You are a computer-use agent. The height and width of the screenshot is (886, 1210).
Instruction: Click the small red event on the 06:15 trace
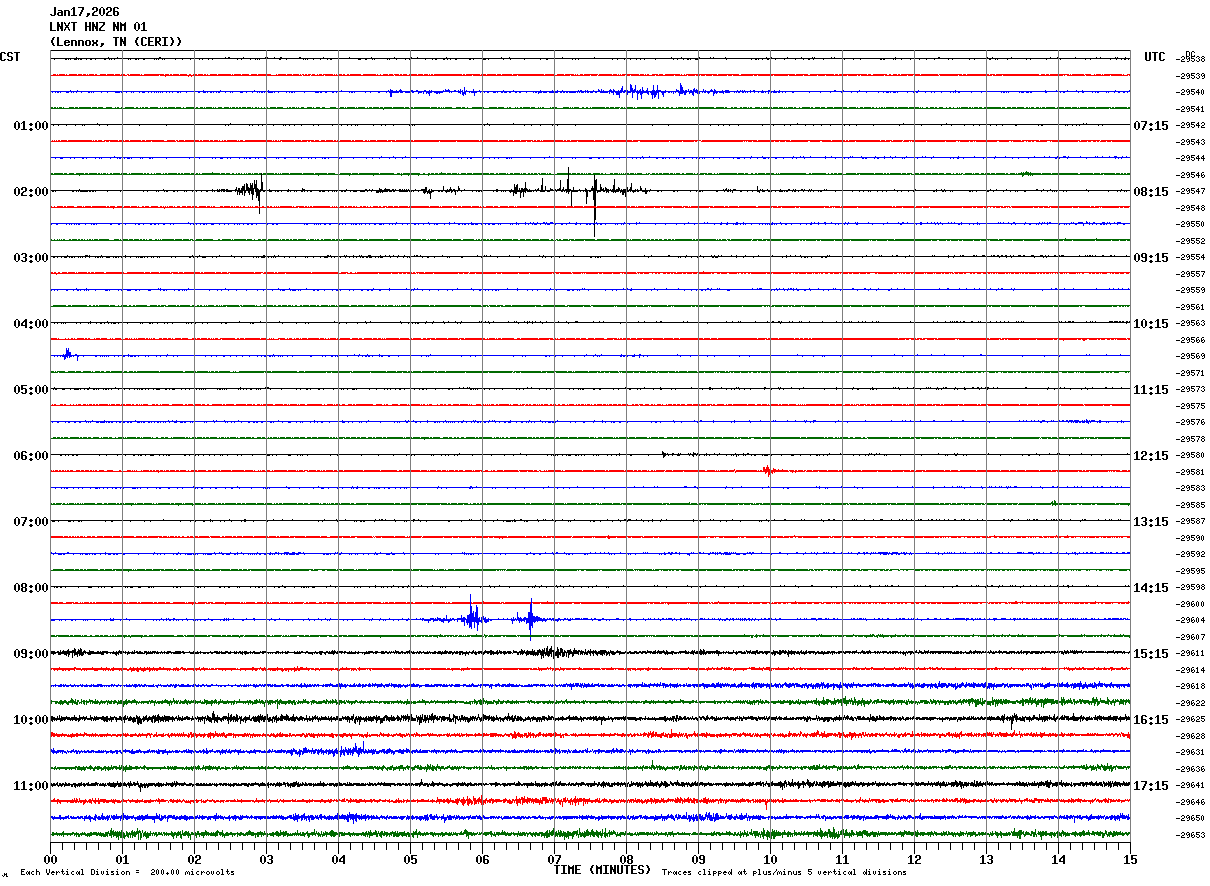(x=768, y=471)
